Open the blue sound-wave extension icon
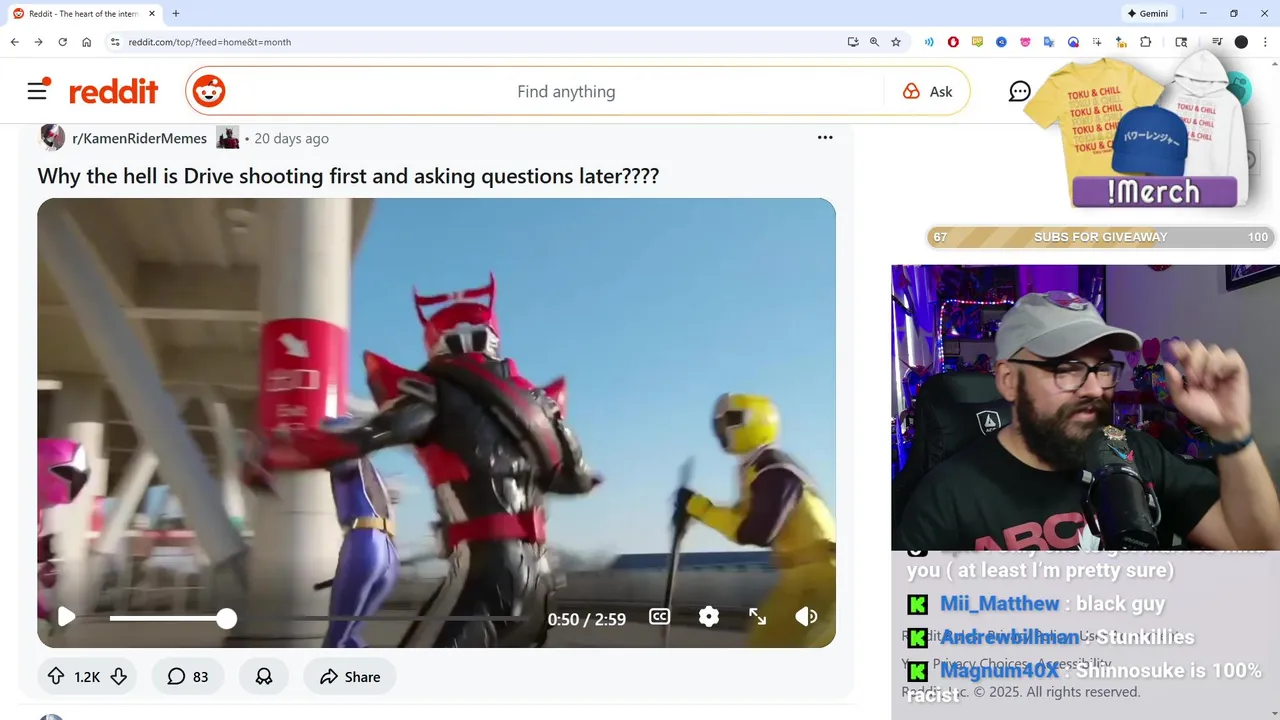 point(929,42)
